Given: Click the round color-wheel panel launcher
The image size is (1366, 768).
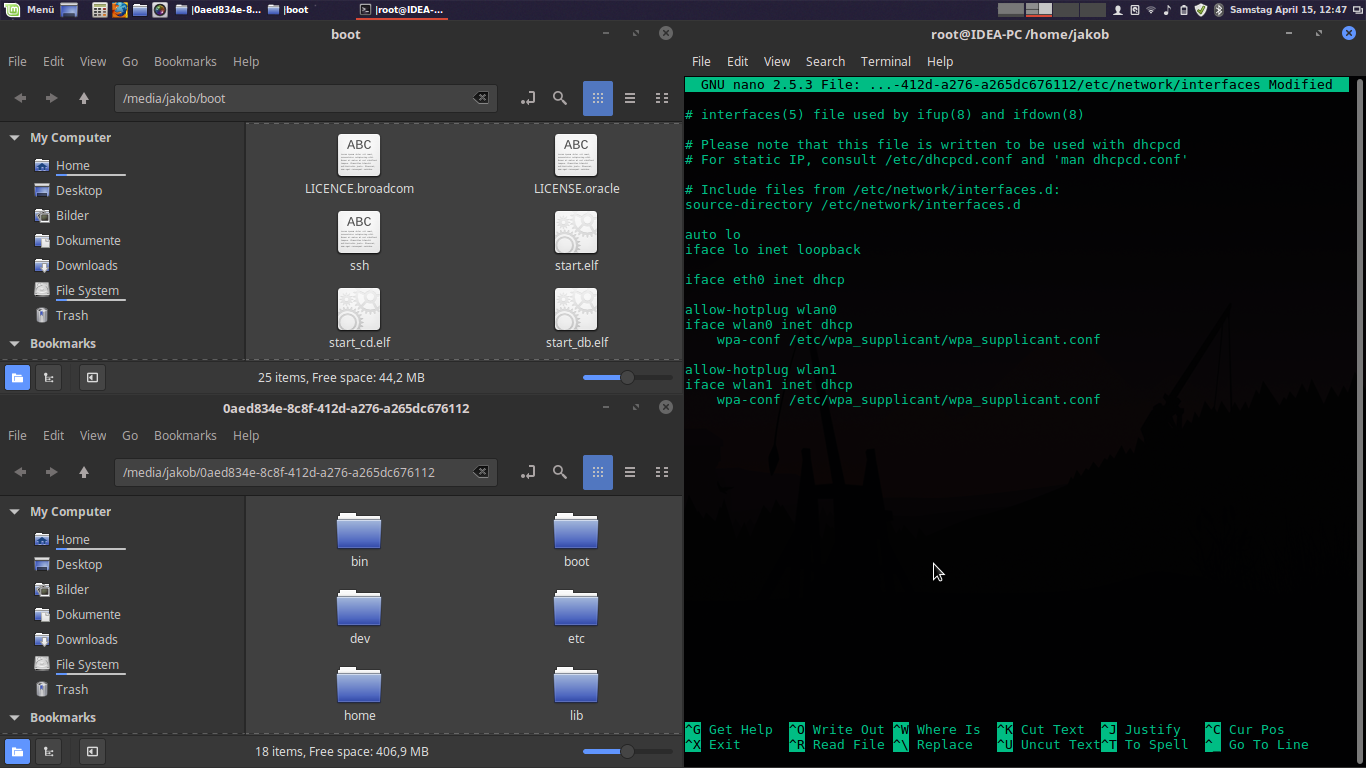Looking at the screenshot, I should tap(160, 10).
